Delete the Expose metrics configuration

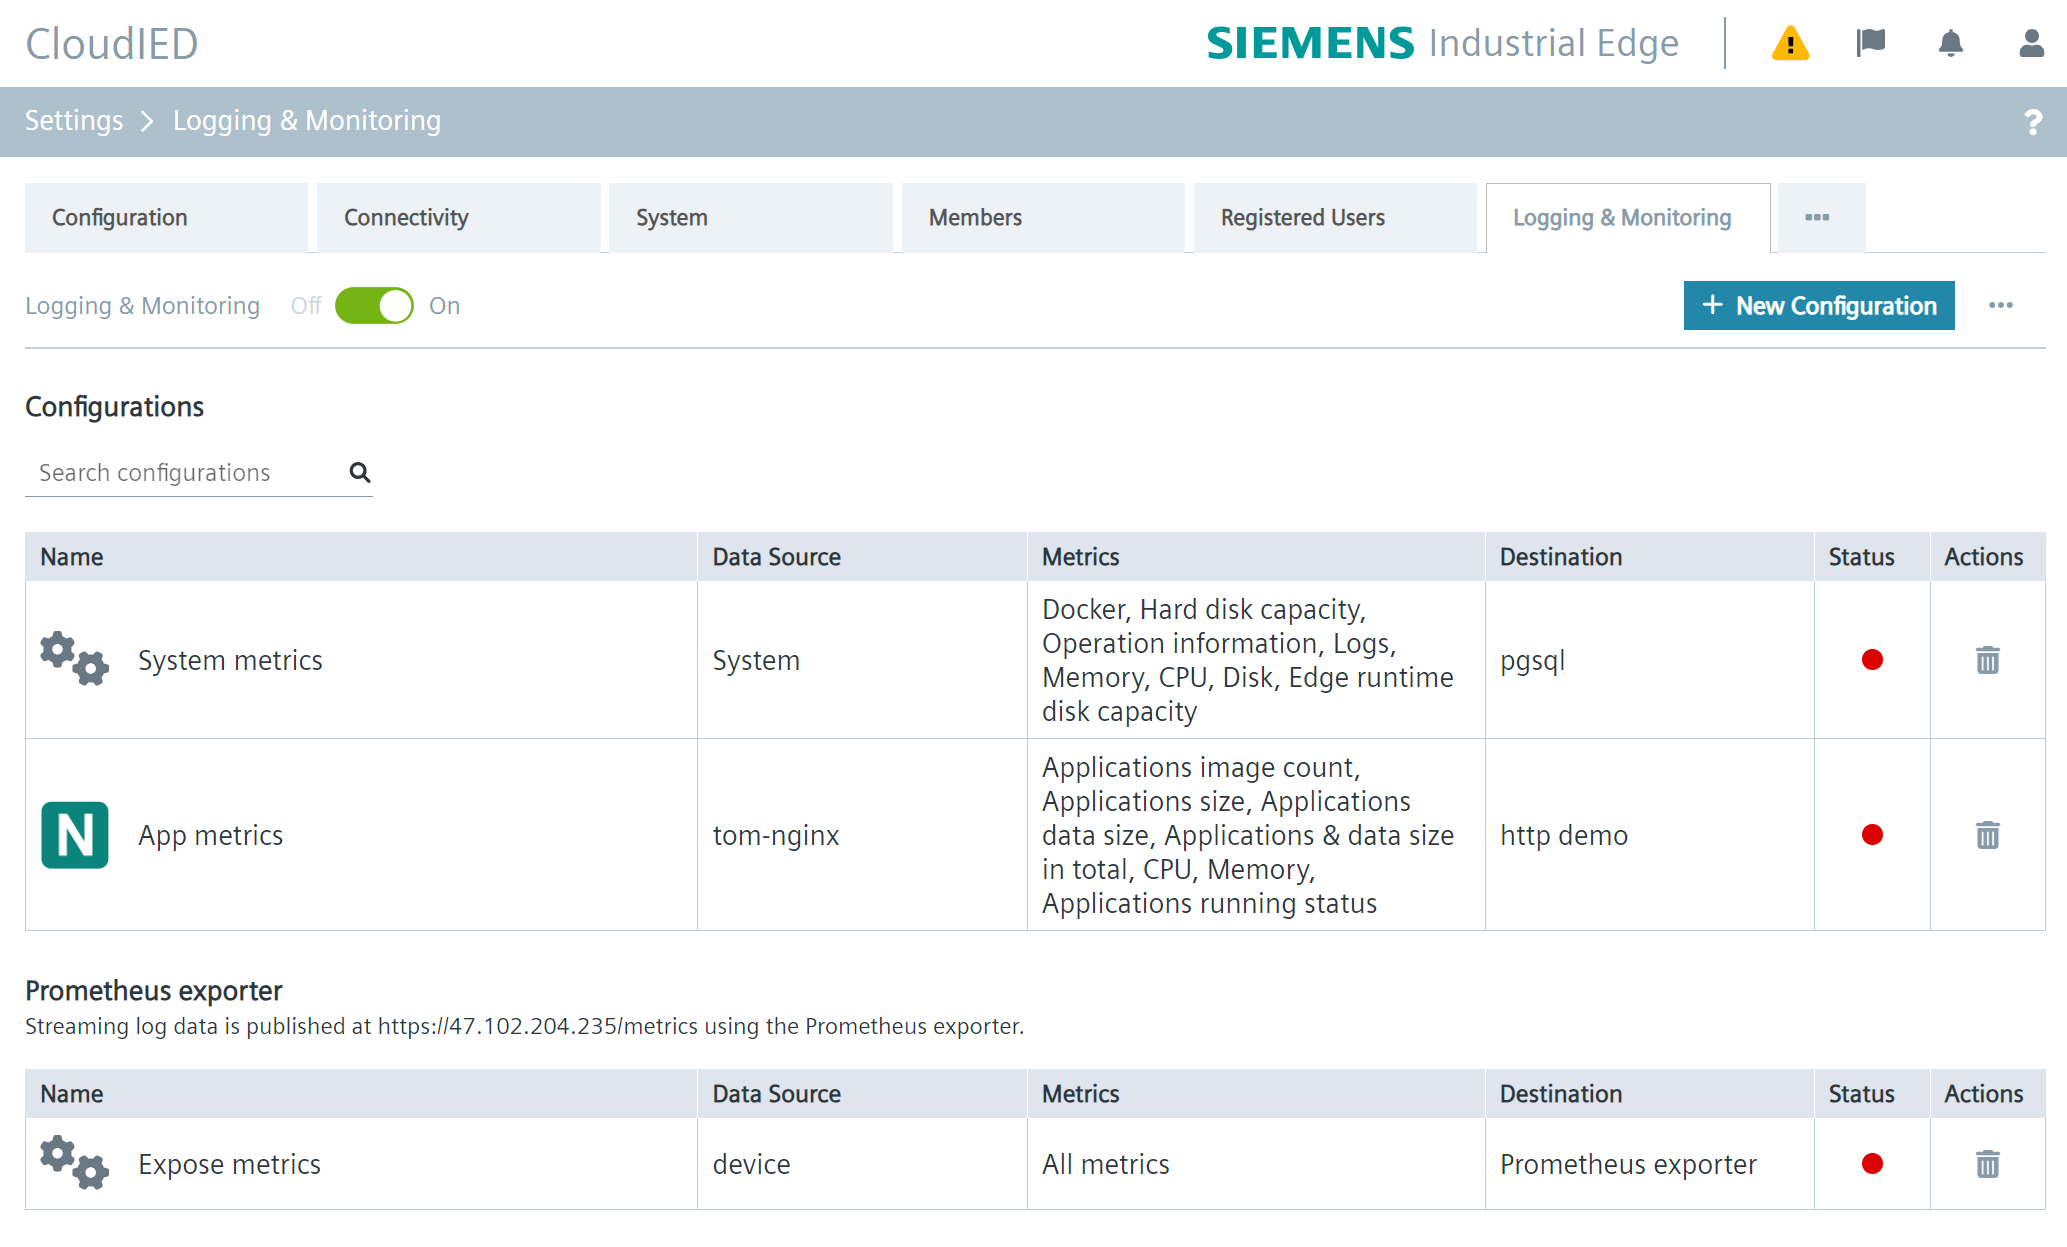tap(1987, 1163)
